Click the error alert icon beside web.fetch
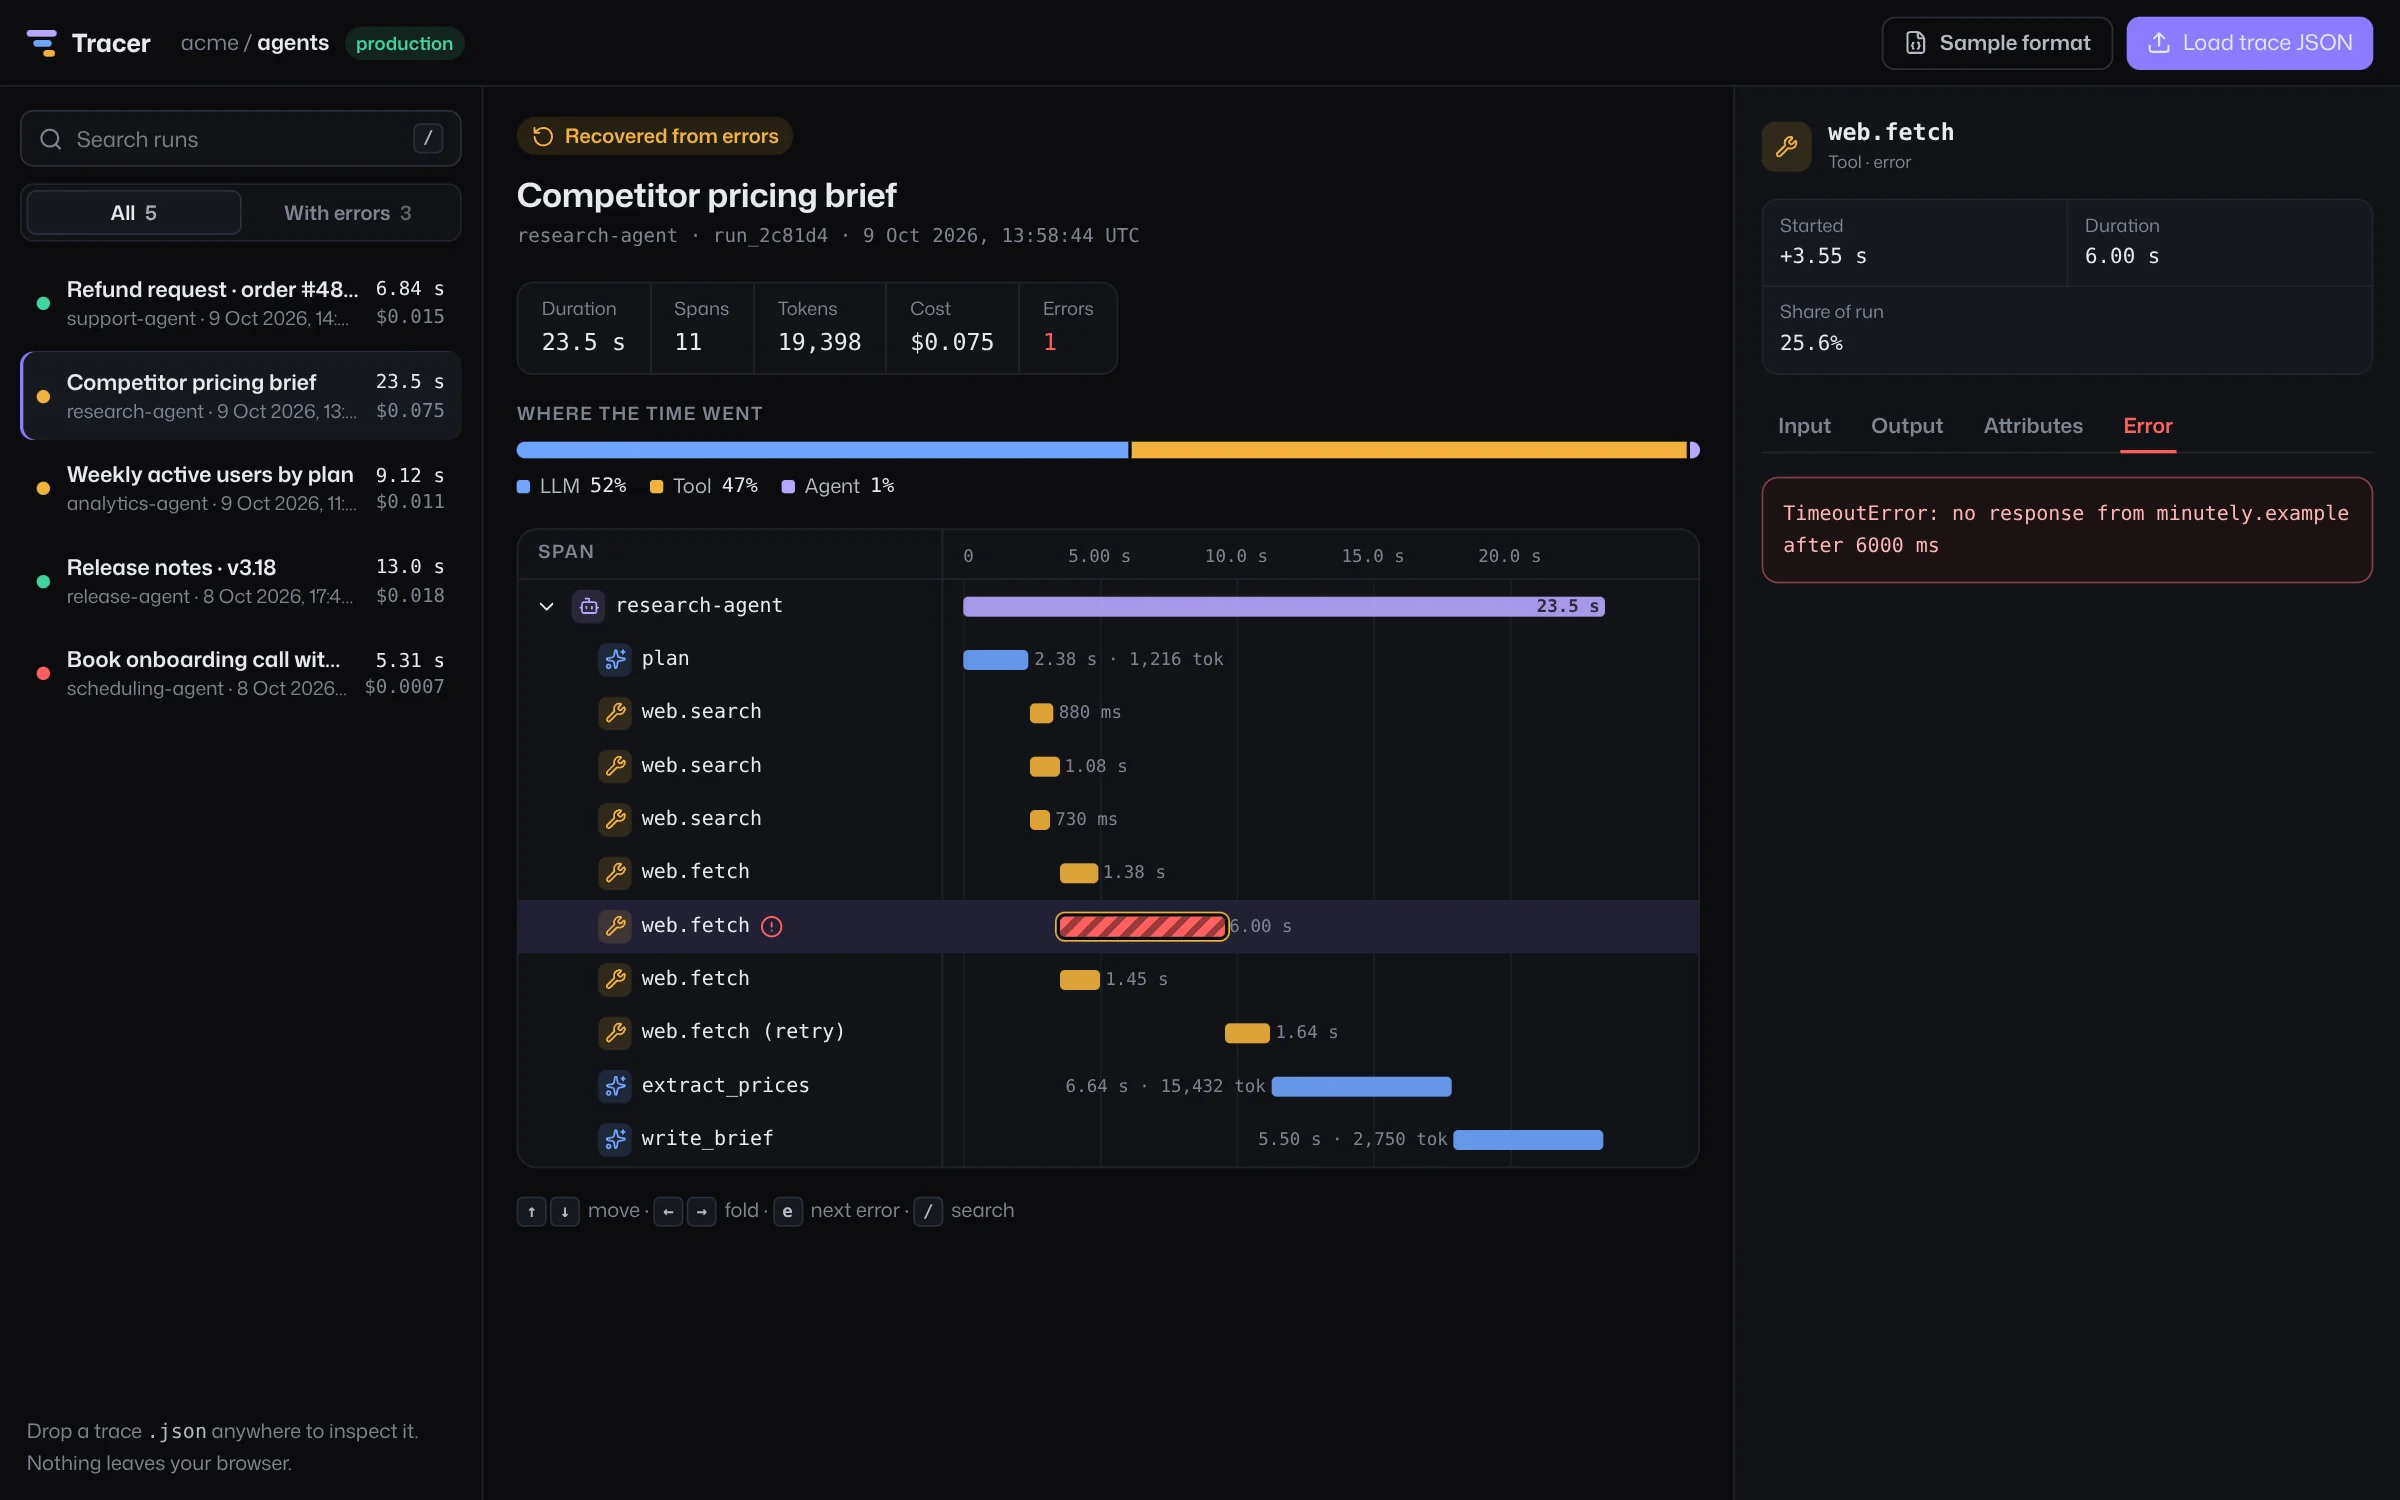 point(772,926)
